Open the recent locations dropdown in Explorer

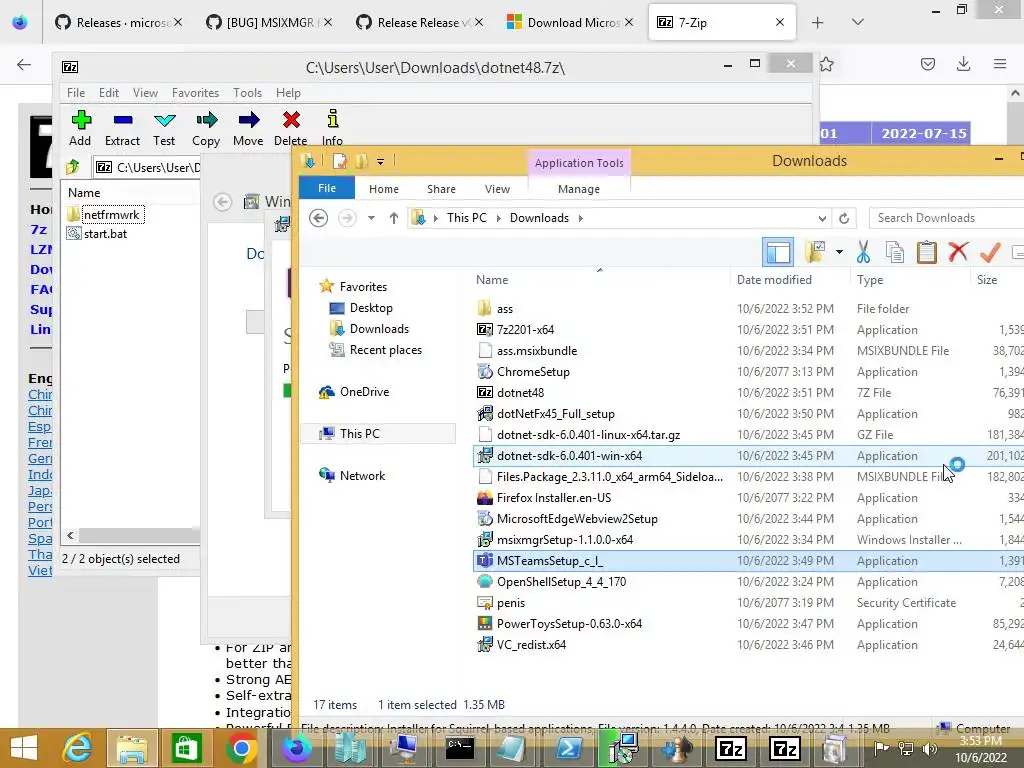(371, 218)
